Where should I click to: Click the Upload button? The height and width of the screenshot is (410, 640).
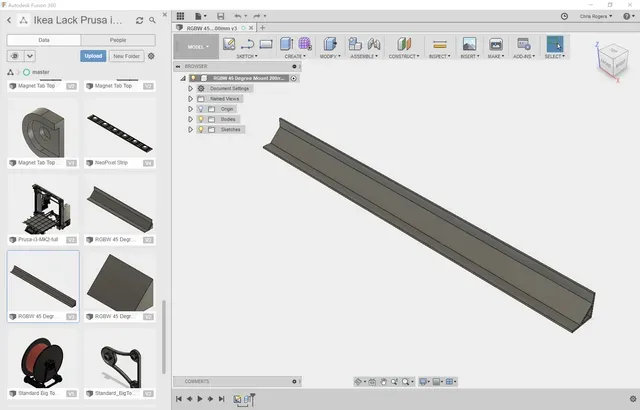(93, 56)
